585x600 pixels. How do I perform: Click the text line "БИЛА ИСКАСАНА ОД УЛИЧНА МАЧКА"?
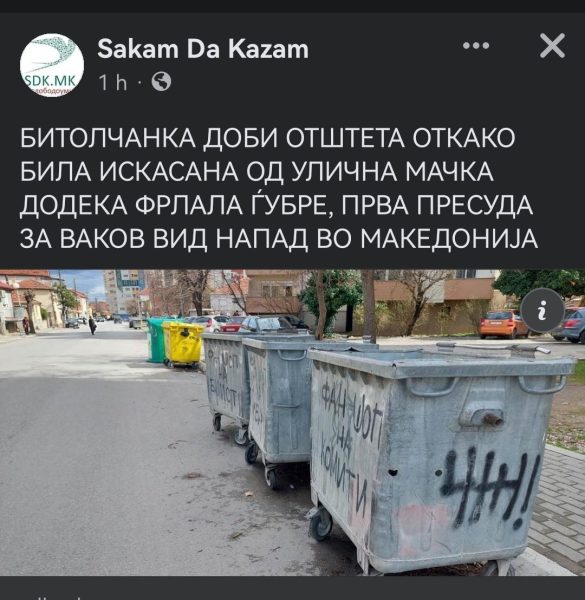257,171
